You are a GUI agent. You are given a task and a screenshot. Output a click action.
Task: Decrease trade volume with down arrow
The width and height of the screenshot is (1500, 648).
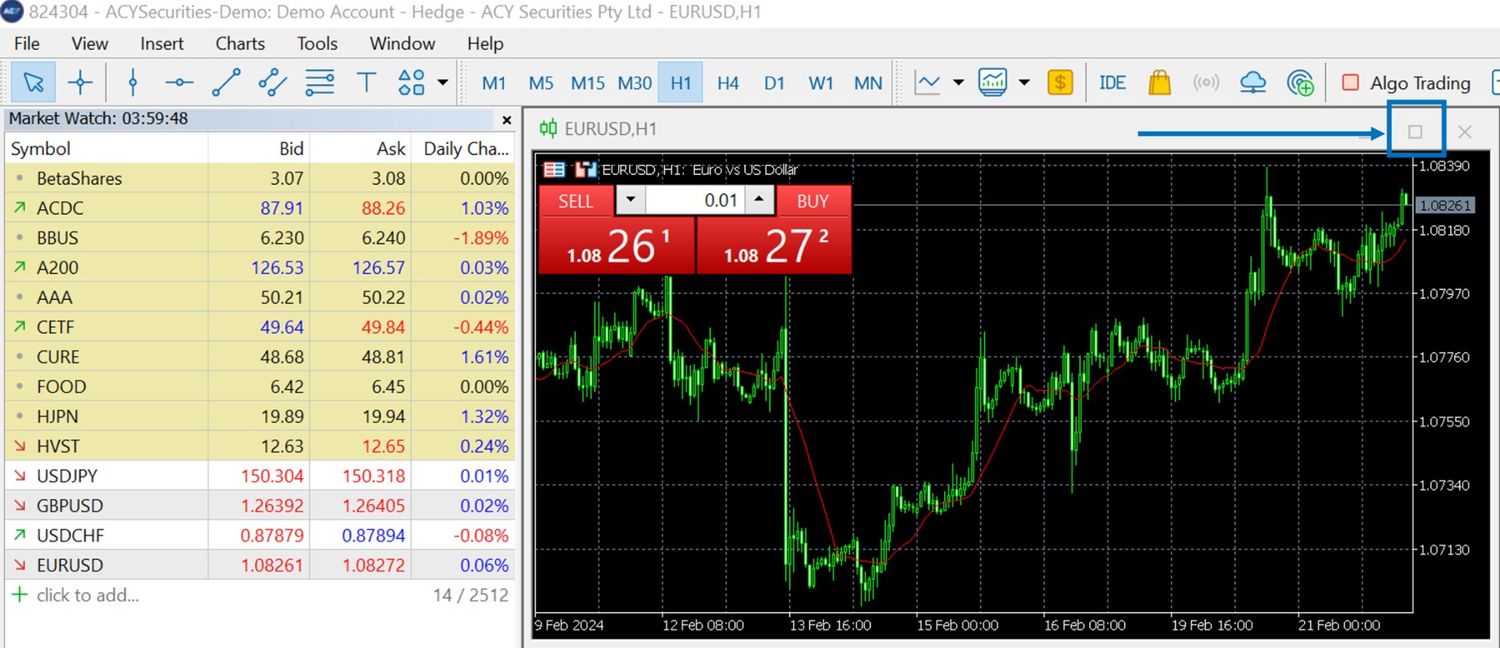pyautogui.click(x=630, y=200)
